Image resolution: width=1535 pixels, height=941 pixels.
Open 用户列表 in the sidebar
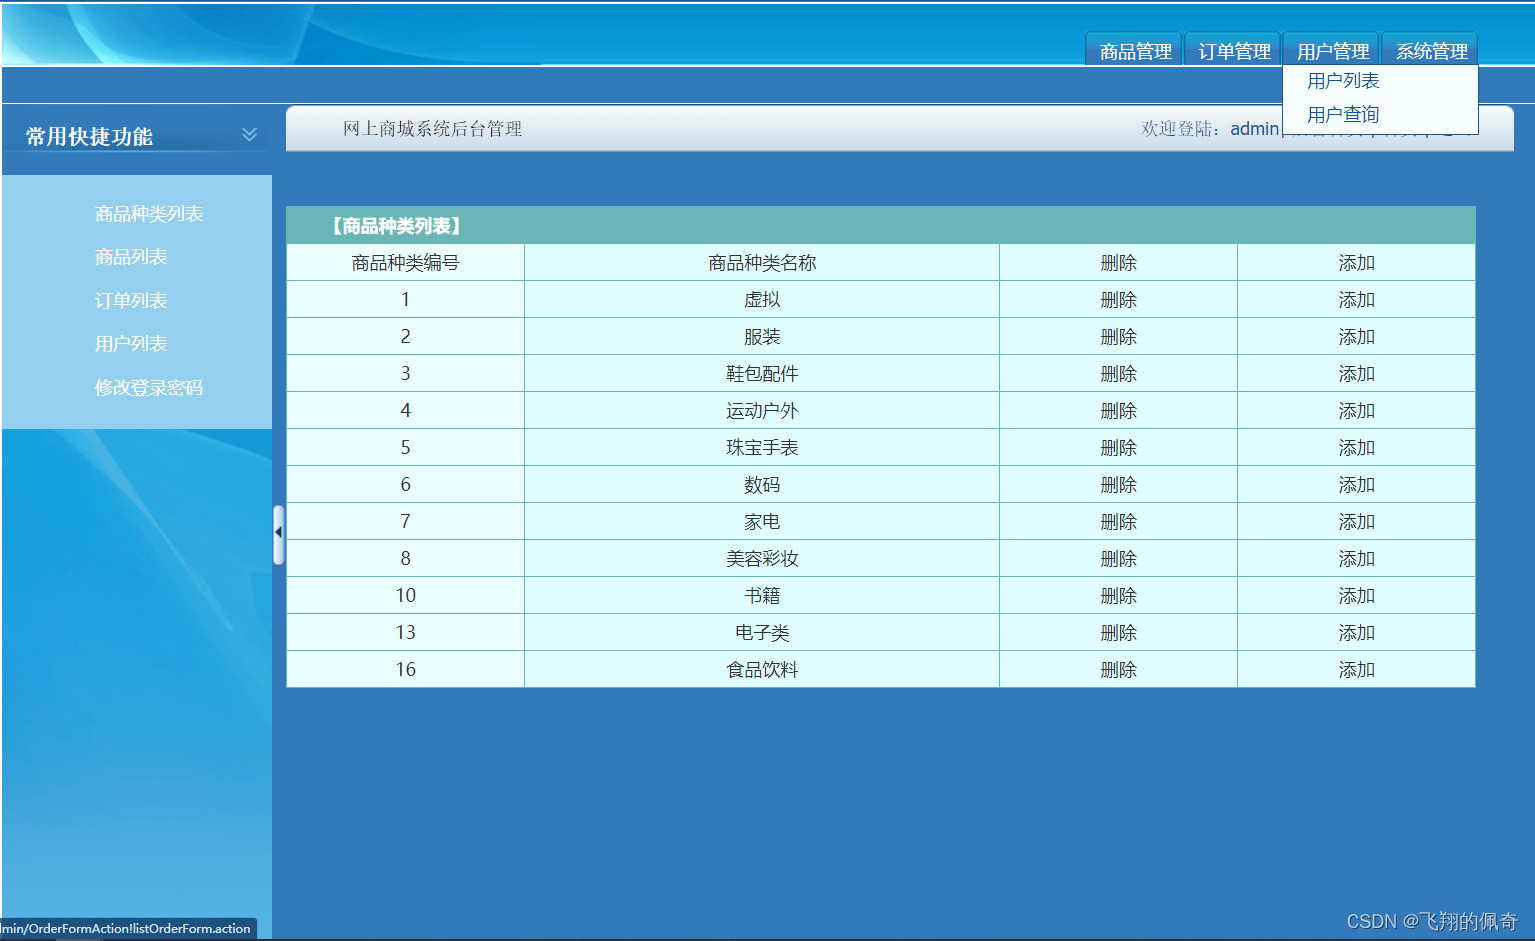tap(131, 343)
